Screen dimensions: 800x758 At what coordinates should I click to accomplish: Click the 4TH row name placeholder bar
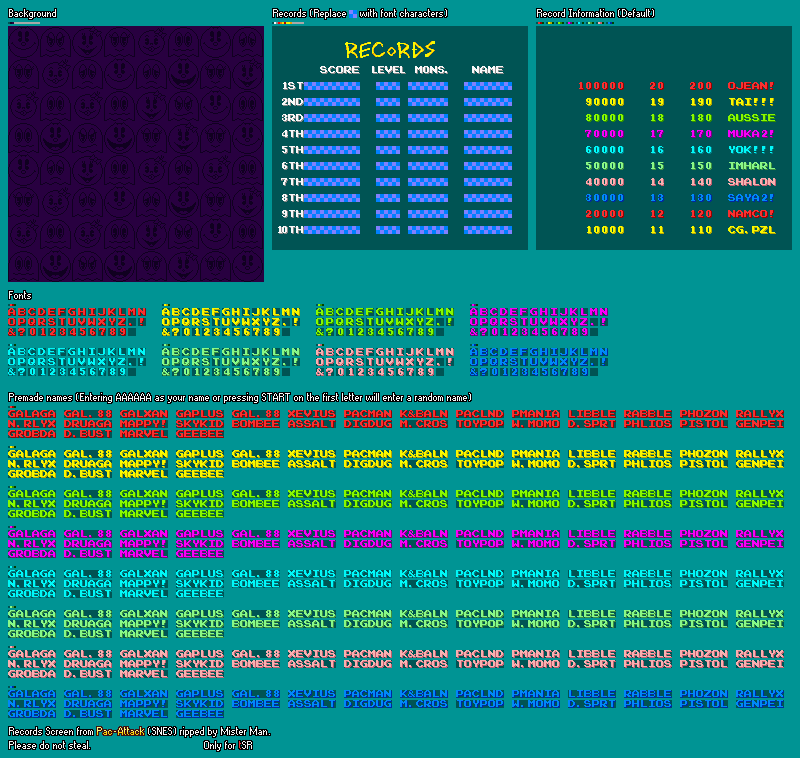(x=488, y=134)
